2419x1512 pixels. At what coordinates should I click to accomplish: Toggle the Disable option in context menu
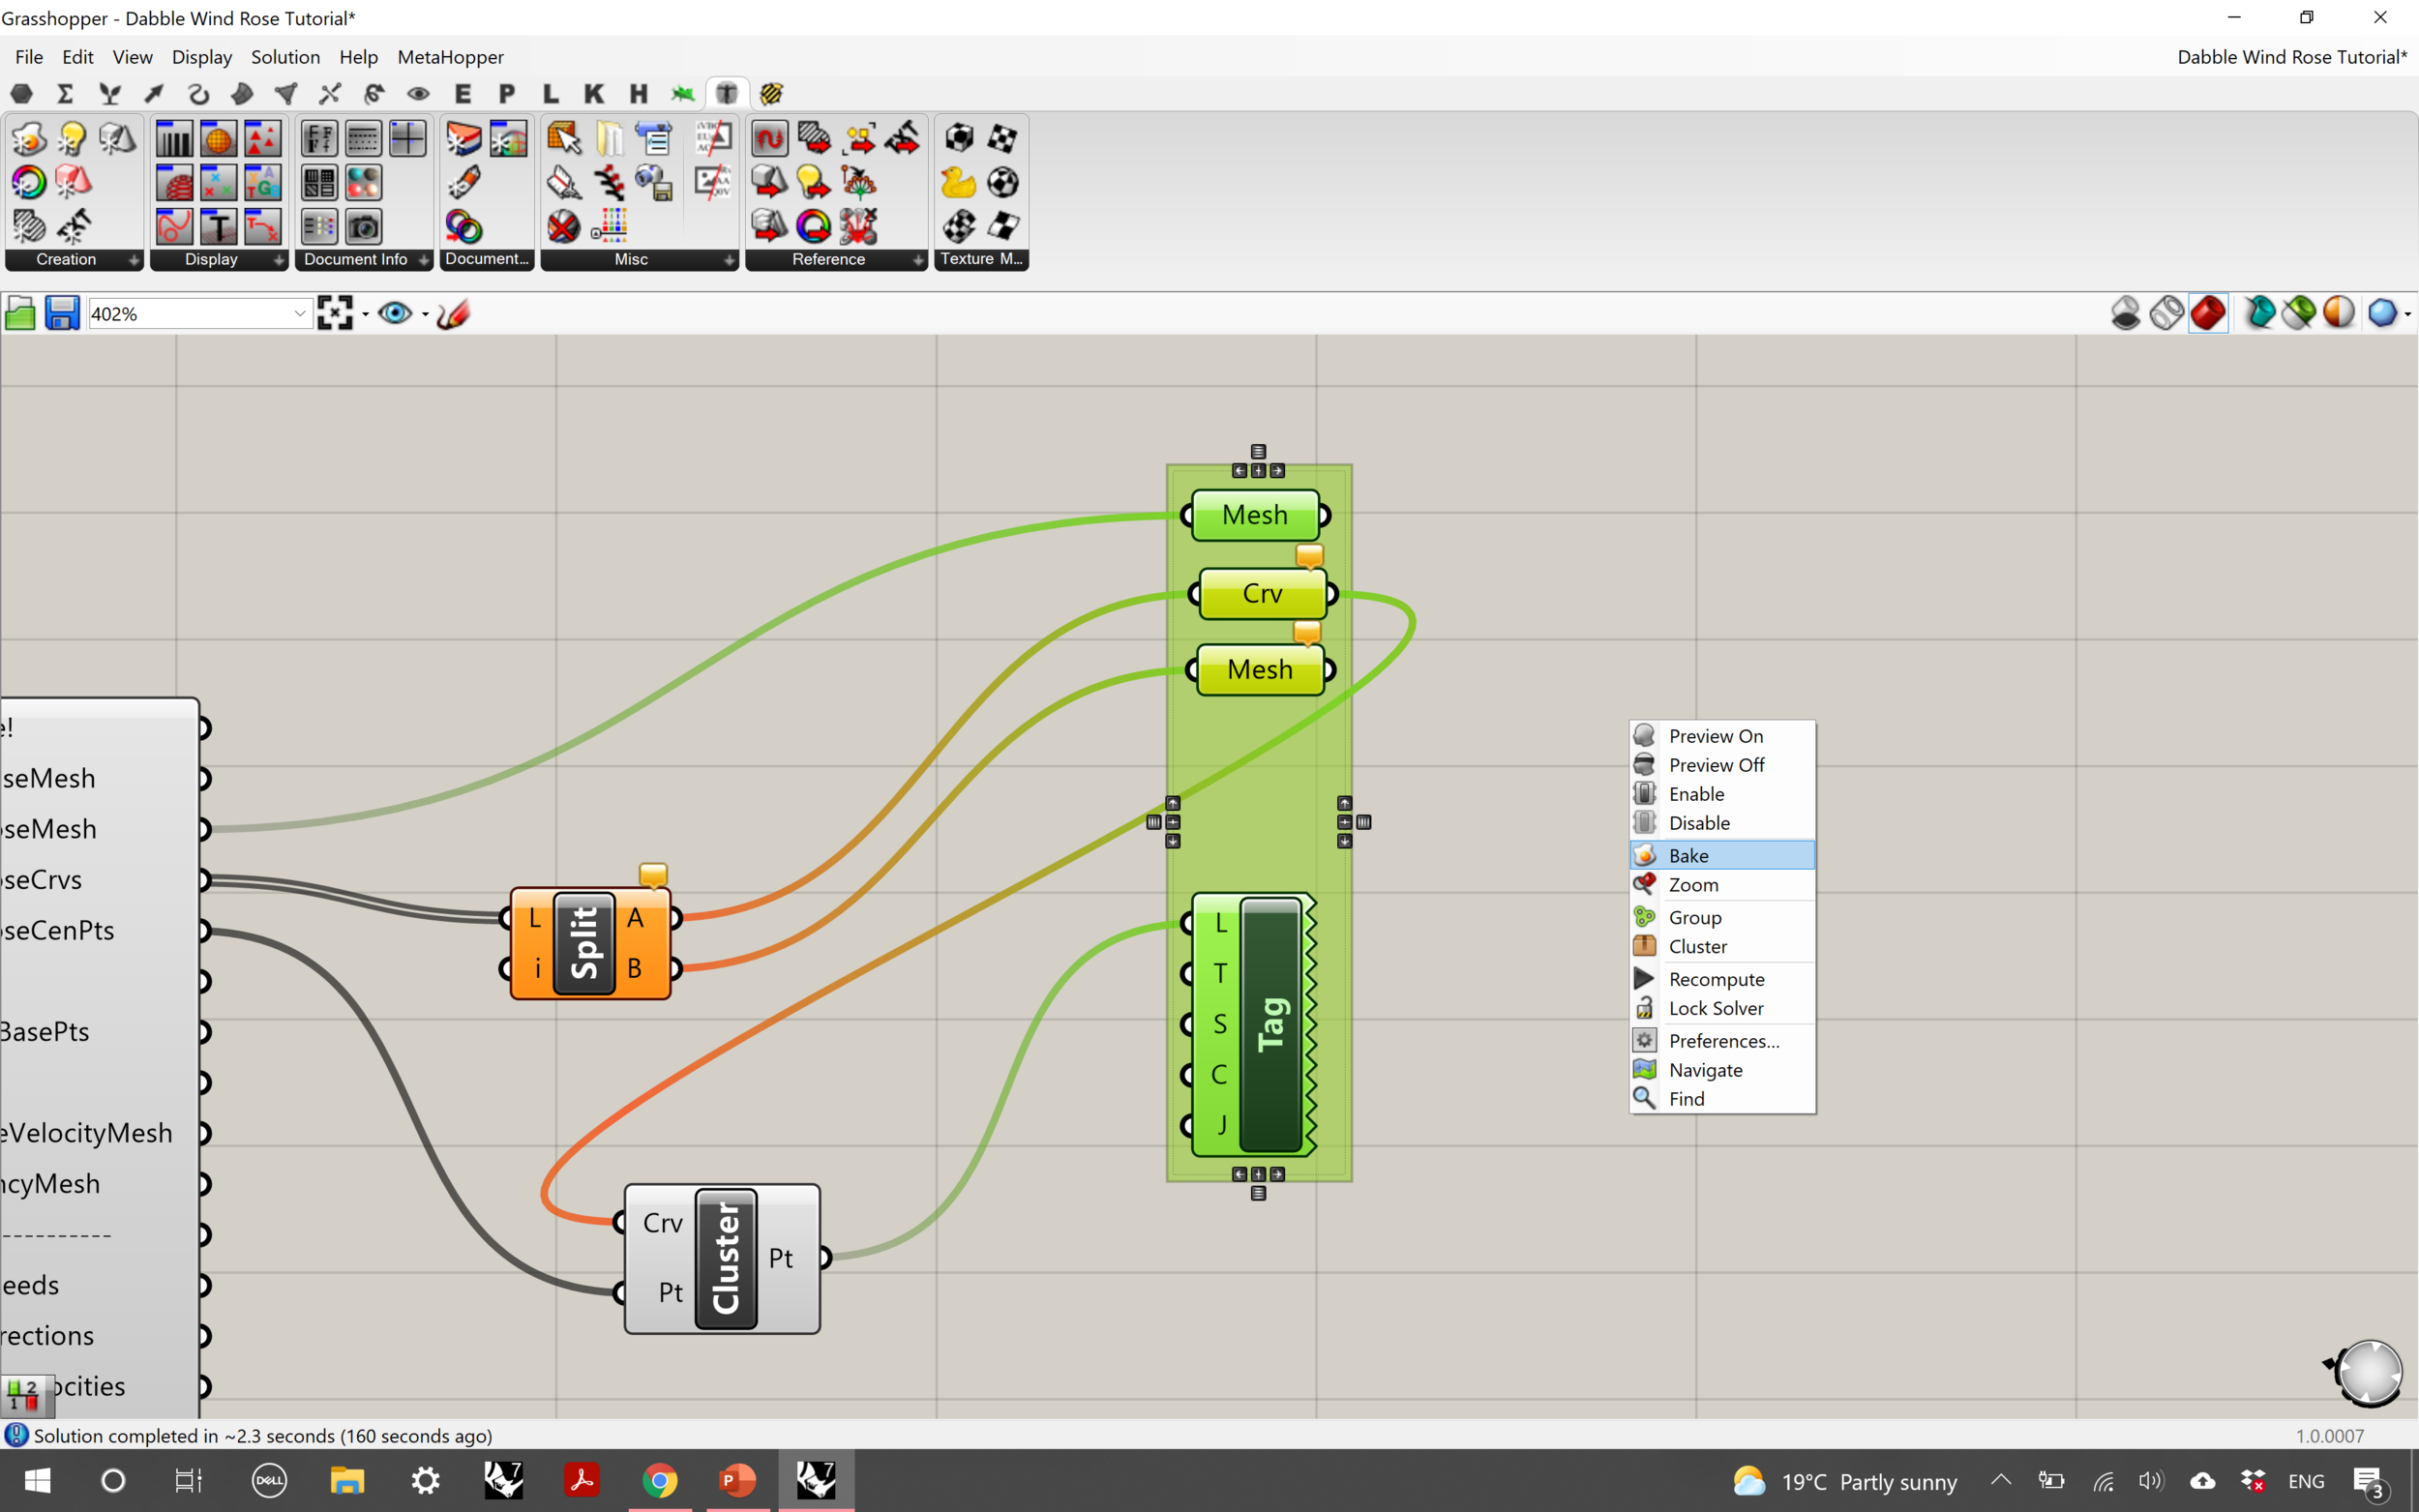coord(1698,822)
